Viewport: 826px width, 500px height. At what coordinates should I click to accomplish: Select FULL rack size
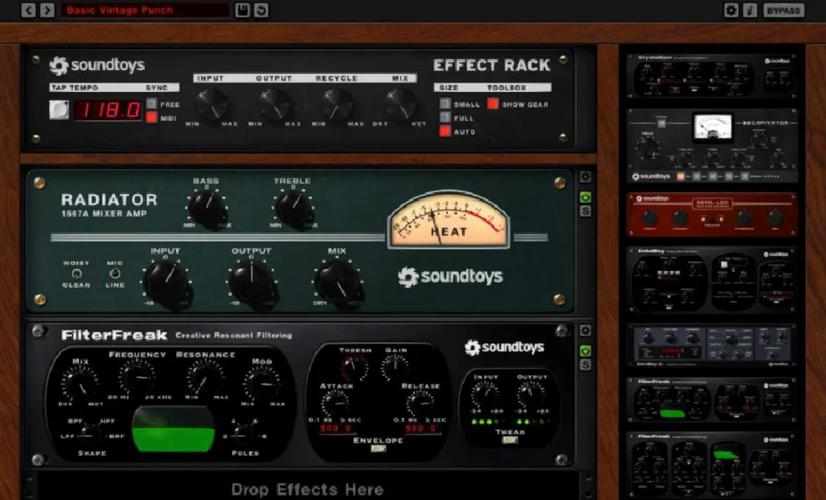[x=446, y=117]
